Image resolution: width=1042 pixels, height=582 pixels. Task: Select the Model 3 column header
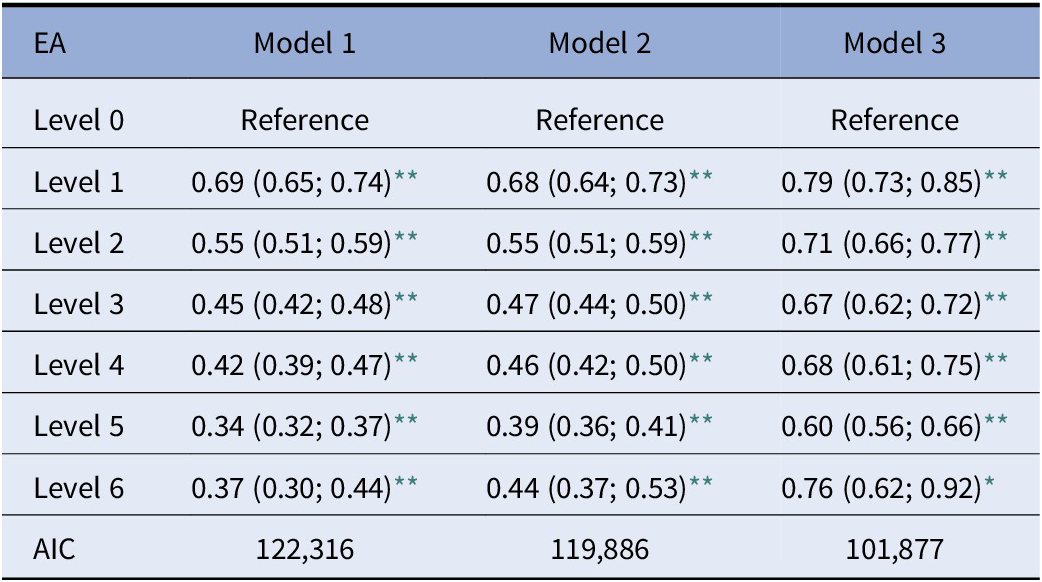click(894, 44)
